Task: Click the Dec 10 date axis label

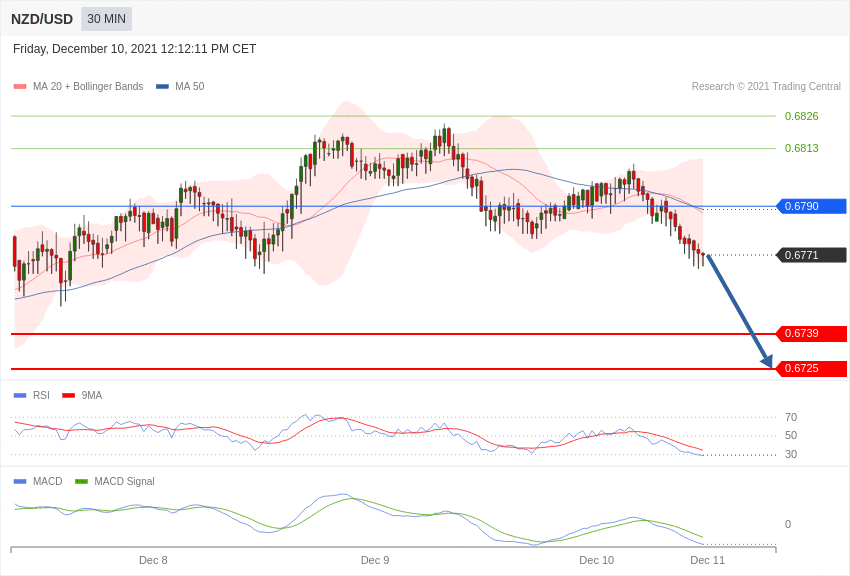Action: click(x=596, y=560)
